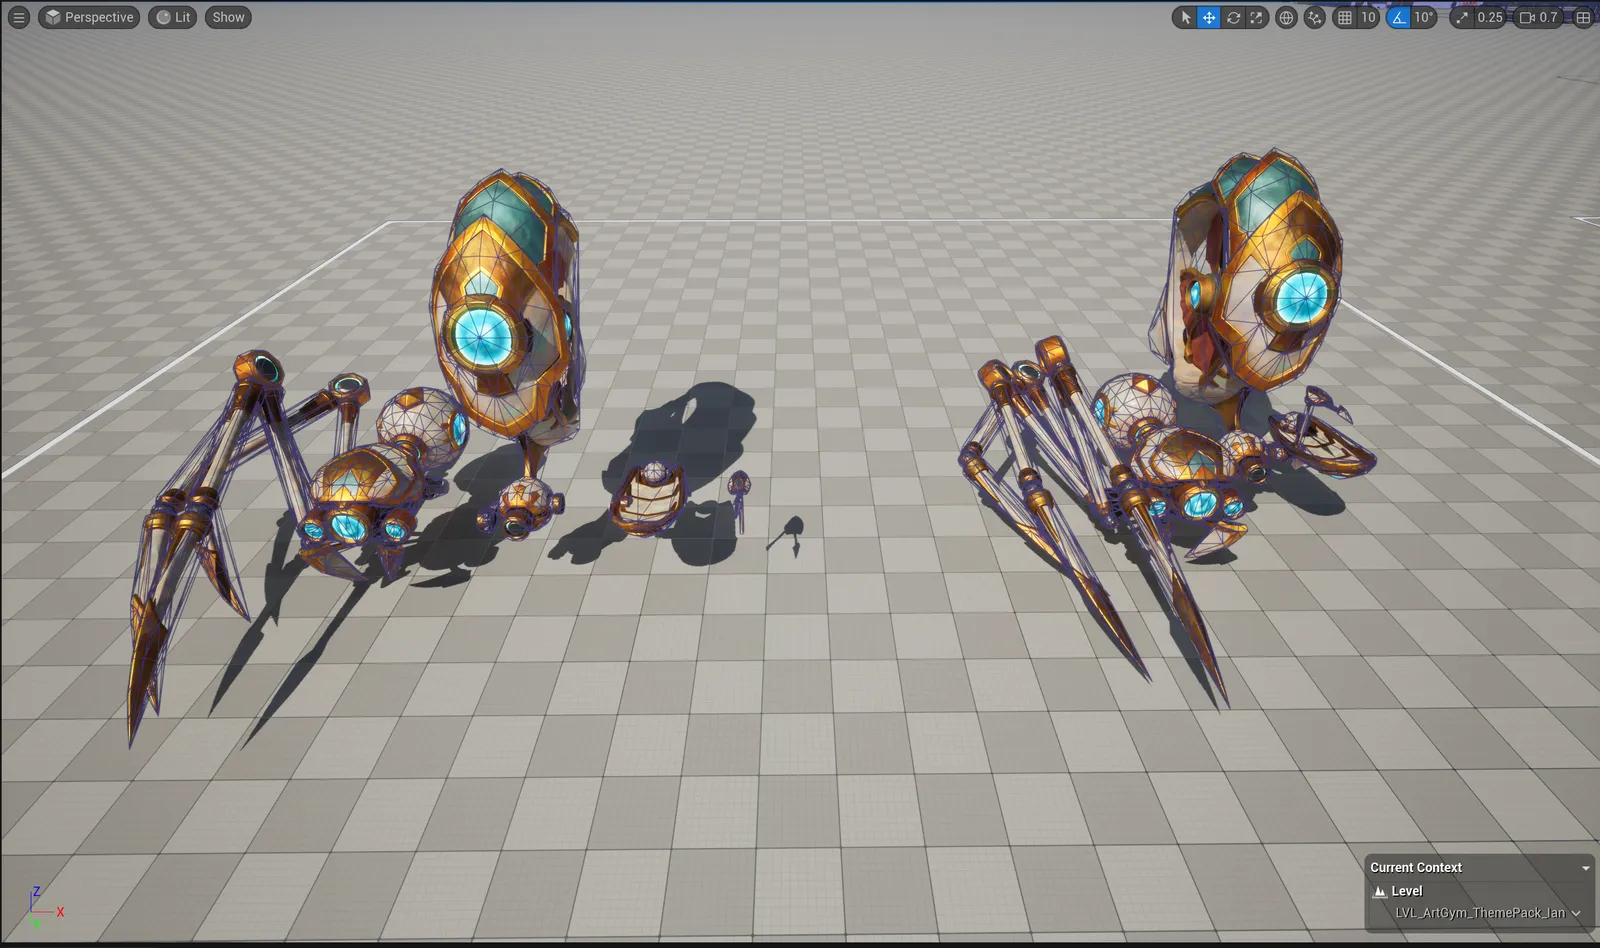1600x948 pixels.
Task: Activate the rotate objects tool
Action: tap(1233, 17)
